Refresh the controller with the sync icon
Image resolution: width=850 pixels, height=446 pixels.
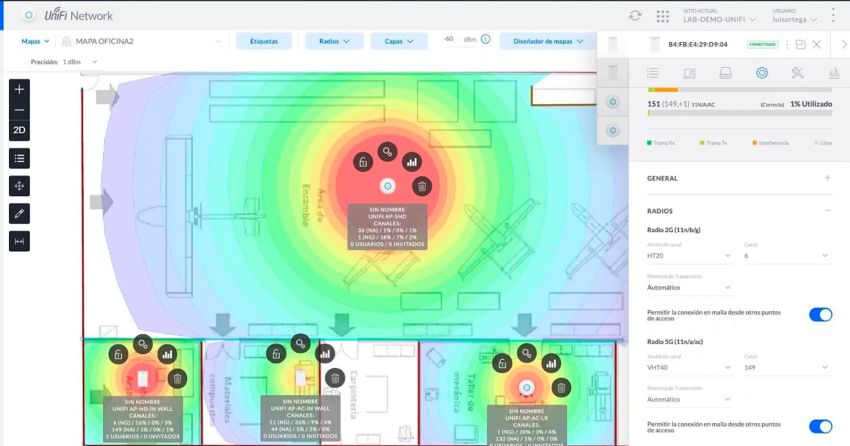tap(635, 16)
